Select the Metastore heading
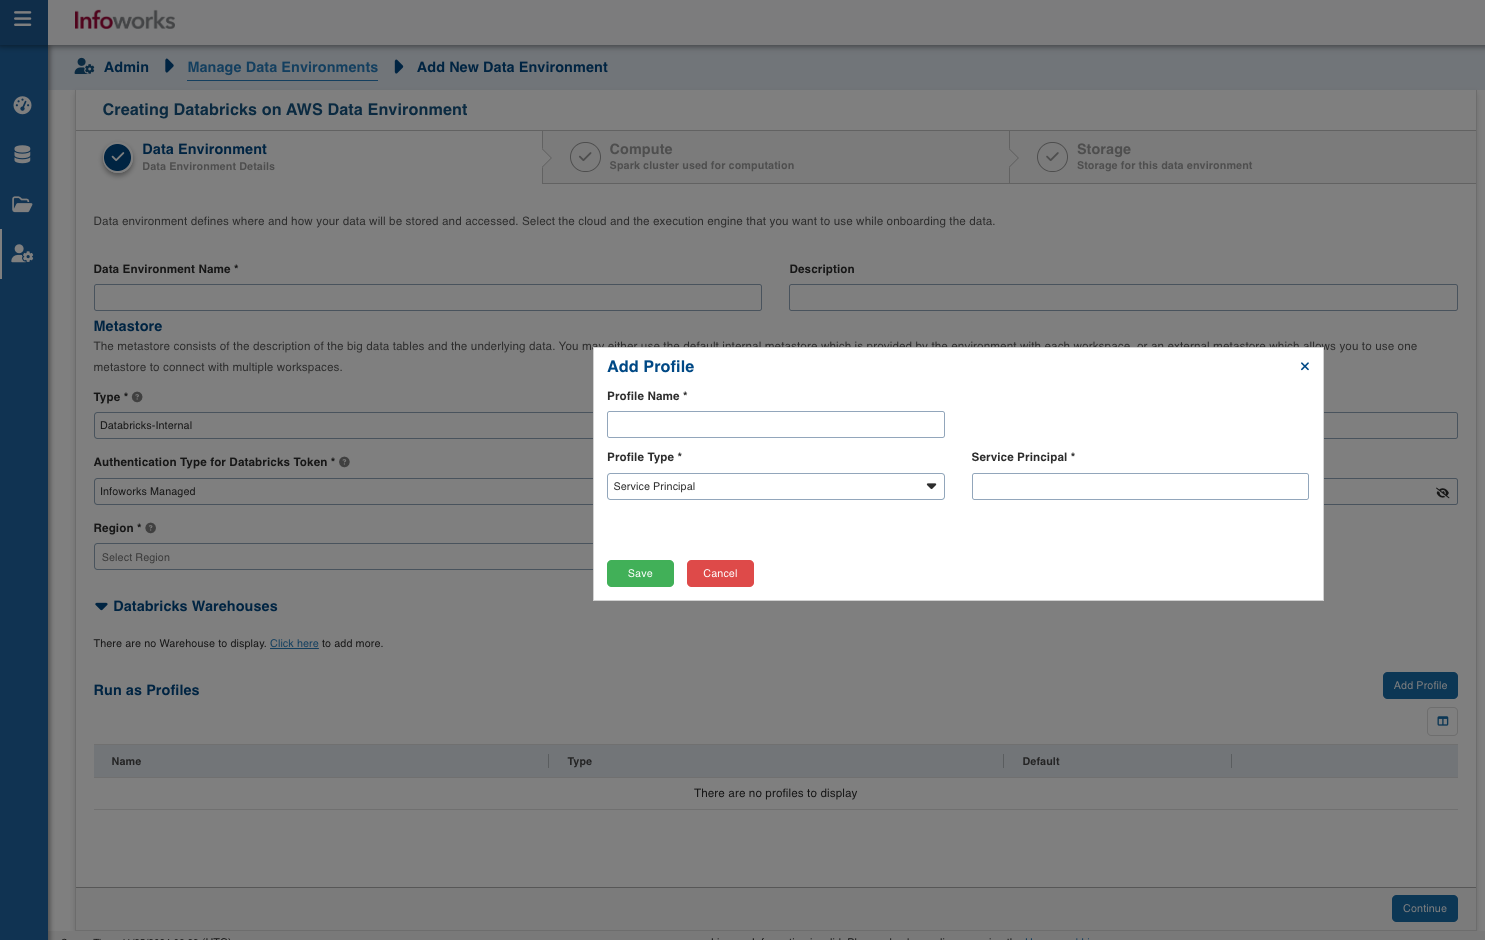Image resolution: width=1485 pixels, height=940 pixels. pyautogui.click(x=127, y=326)
